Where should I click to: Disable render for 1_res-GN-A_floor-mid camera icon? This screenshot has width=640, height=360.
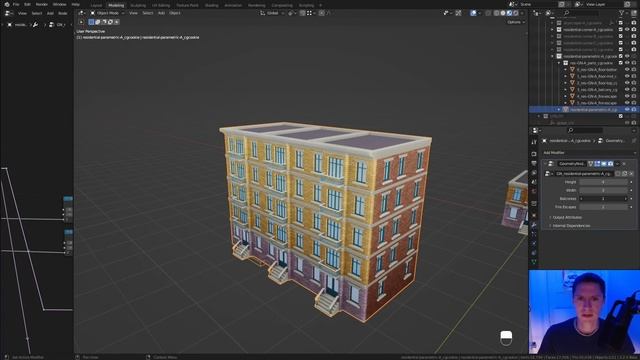coord(634,76)
